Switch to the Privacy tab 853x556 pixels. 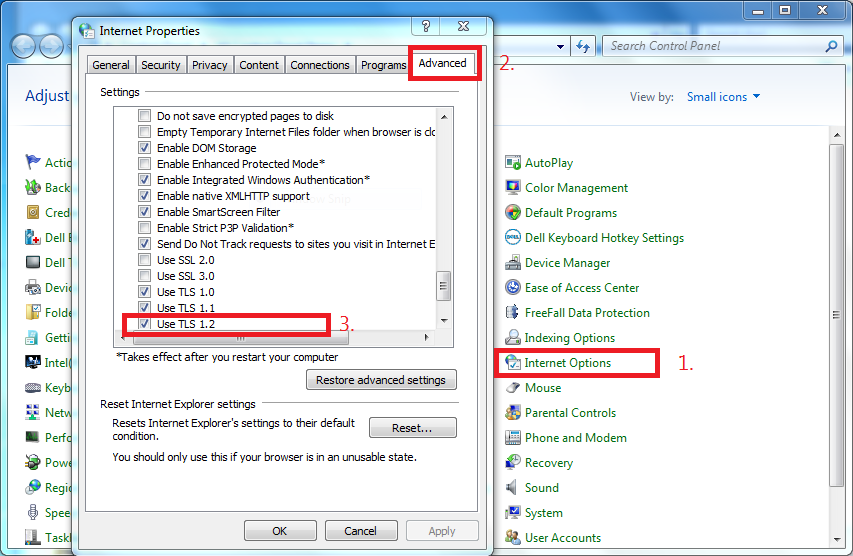point(209,65)
